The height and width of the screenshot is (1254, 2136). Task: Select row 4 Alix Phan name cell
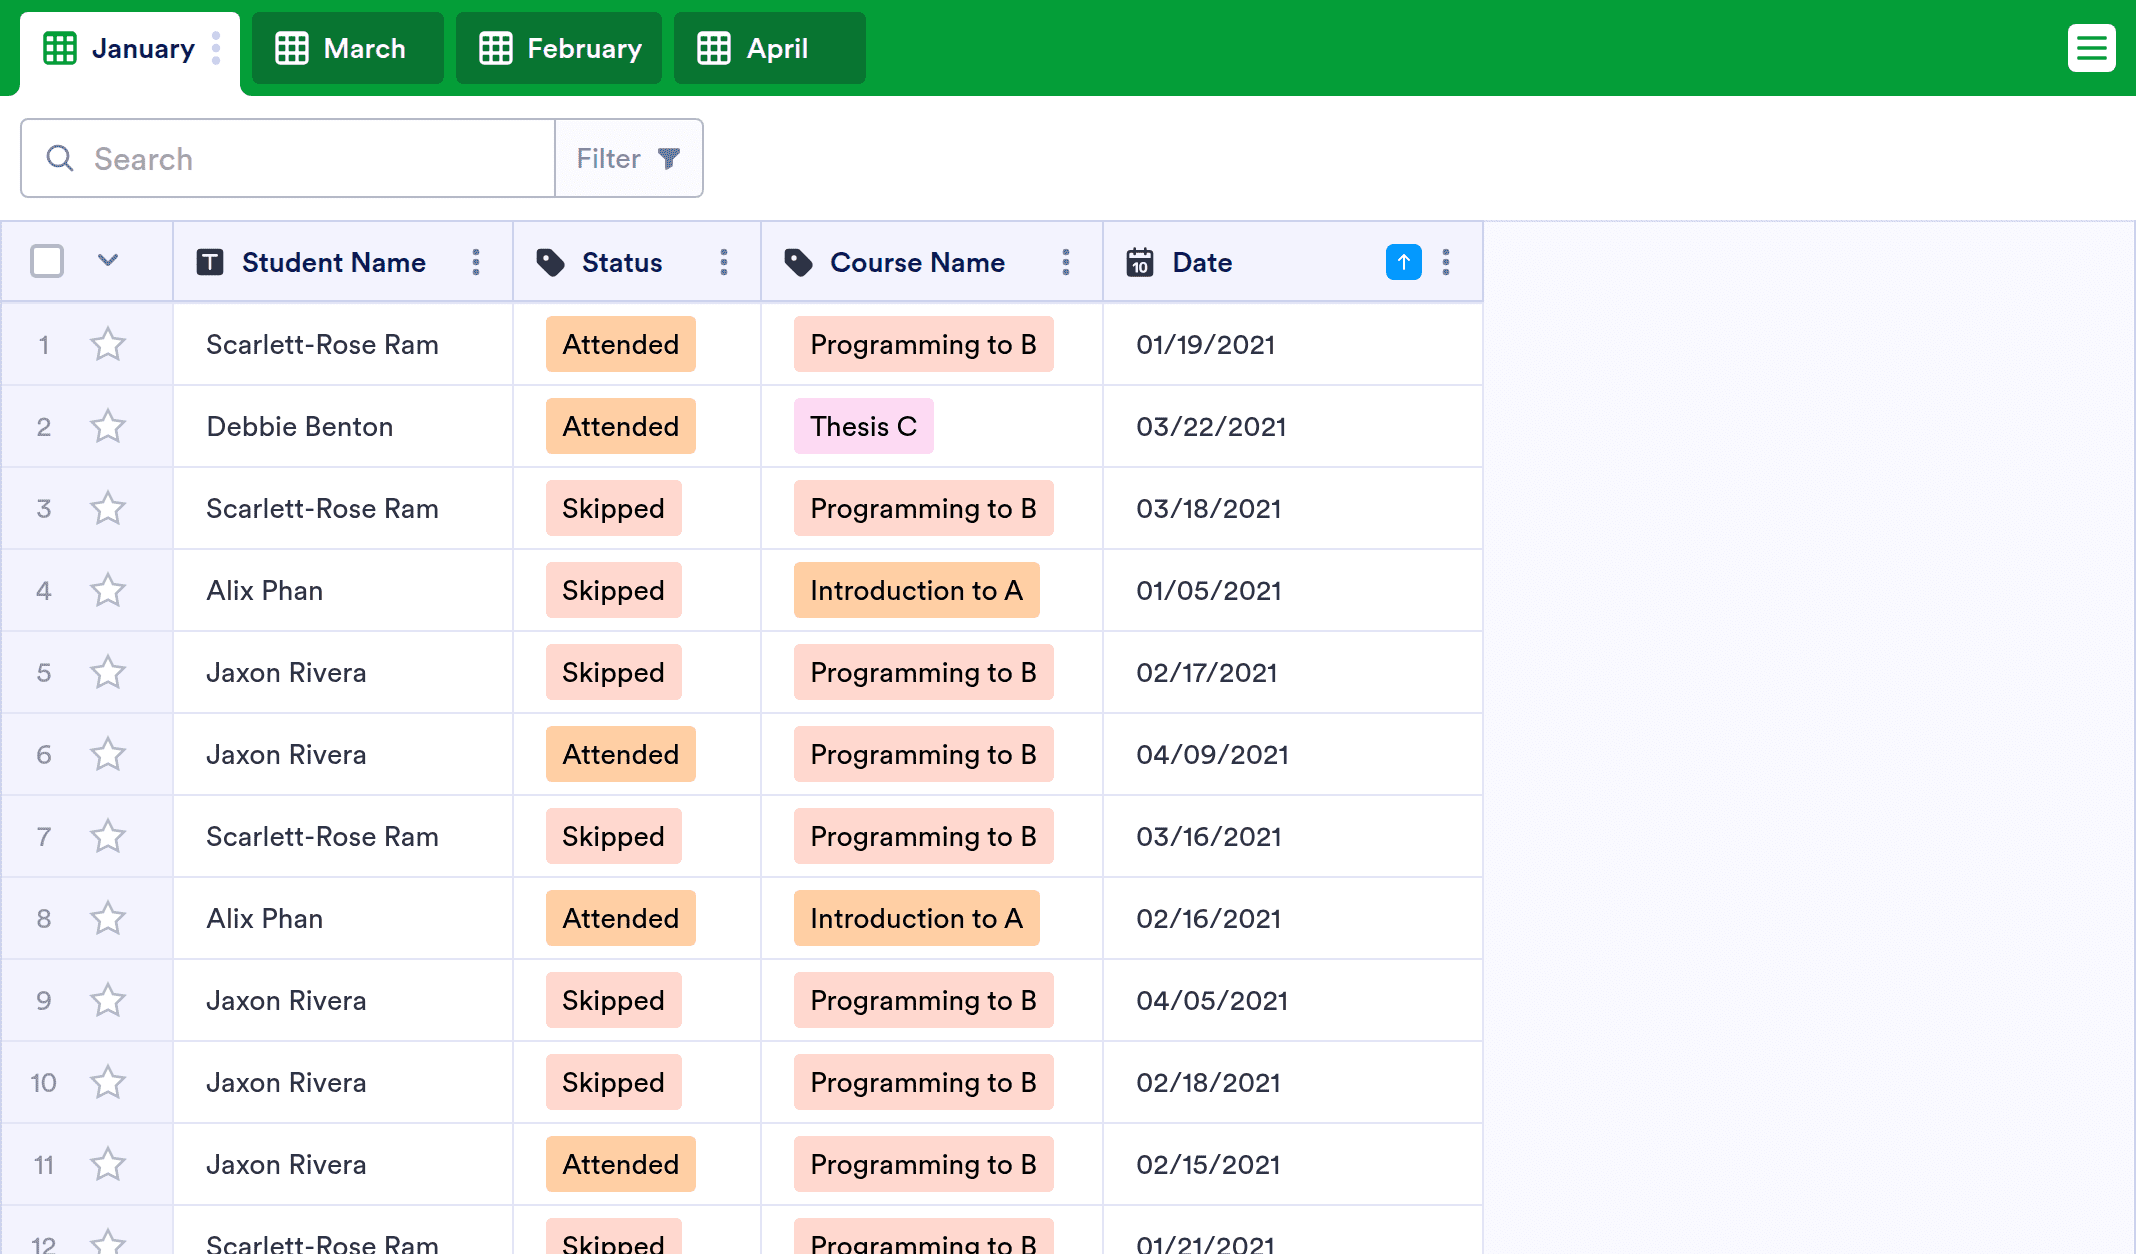pyautogui.click(x=342, y=590)
